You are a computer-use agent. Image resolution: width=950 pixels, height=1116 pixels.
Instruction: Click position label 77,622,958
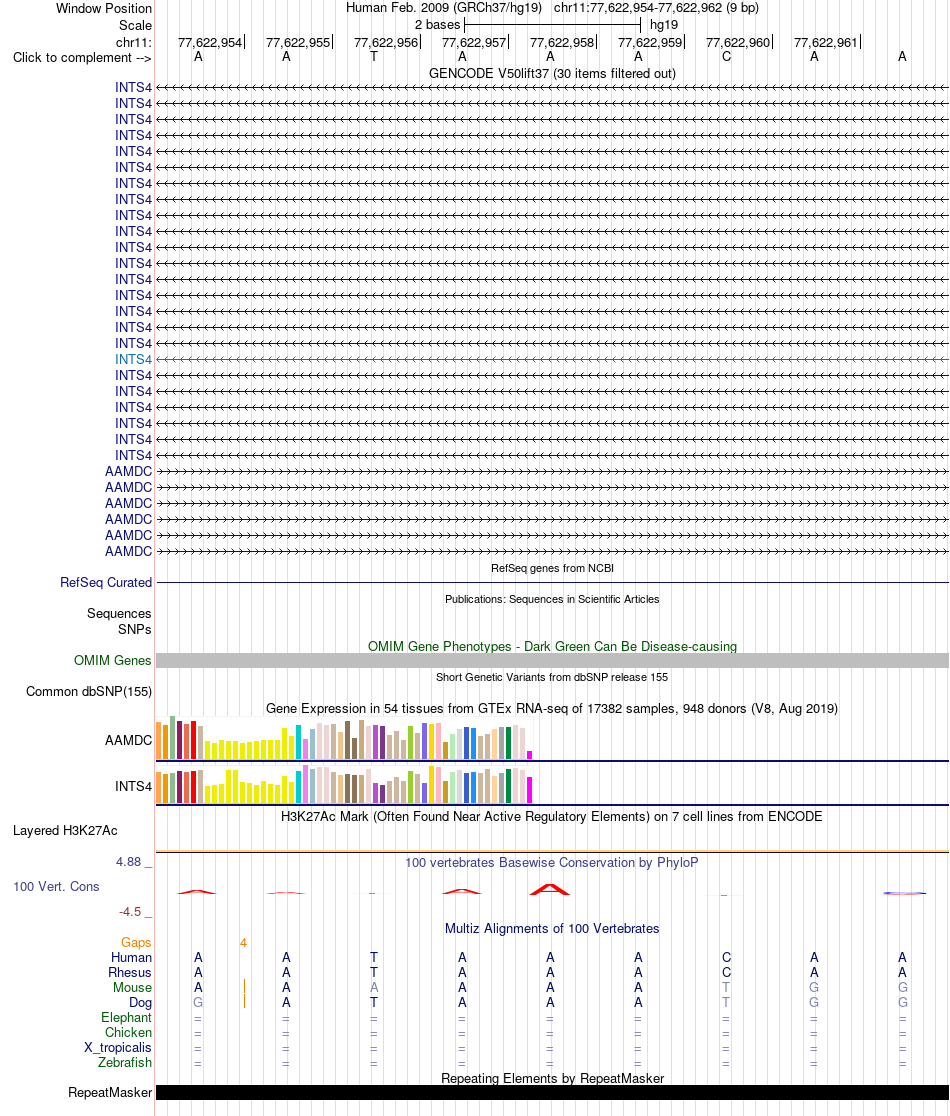(x=562, y=43)
